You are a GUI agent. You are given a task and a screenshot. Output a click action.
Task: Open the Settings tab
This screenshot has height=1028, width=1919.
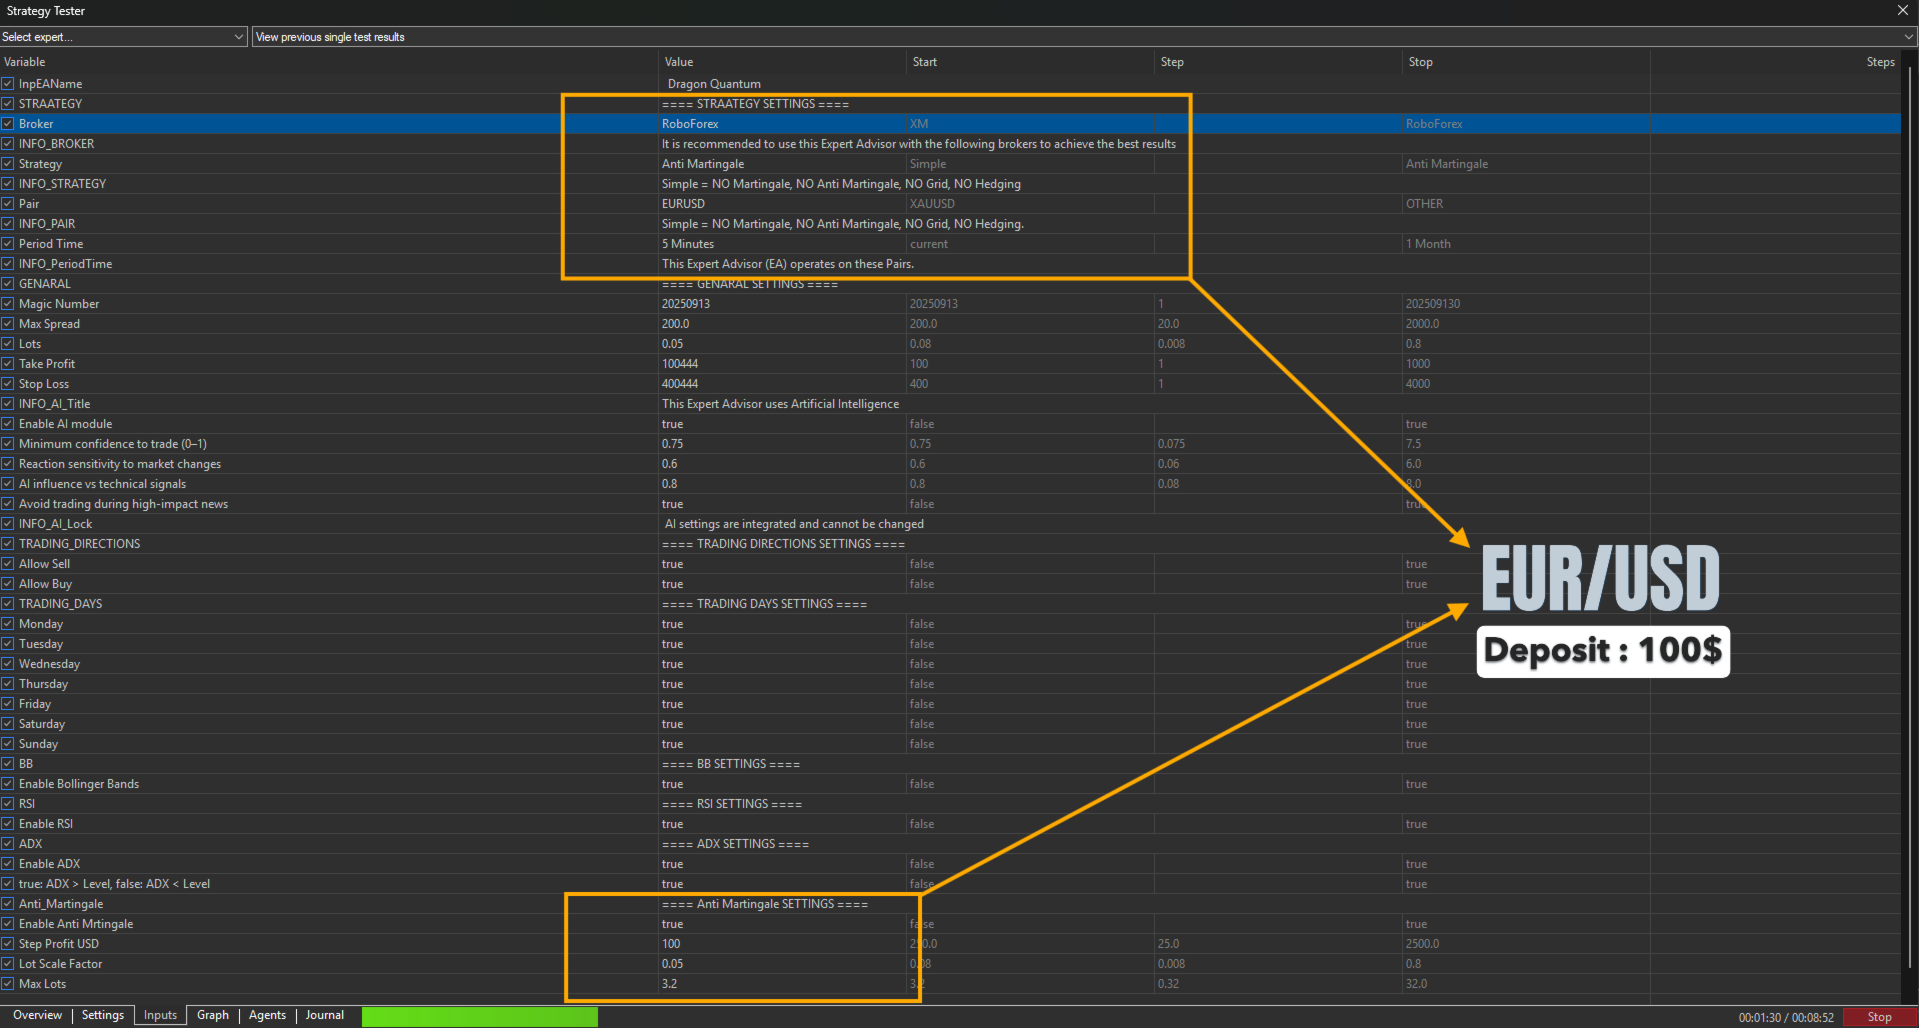(x=103, y=1015)
